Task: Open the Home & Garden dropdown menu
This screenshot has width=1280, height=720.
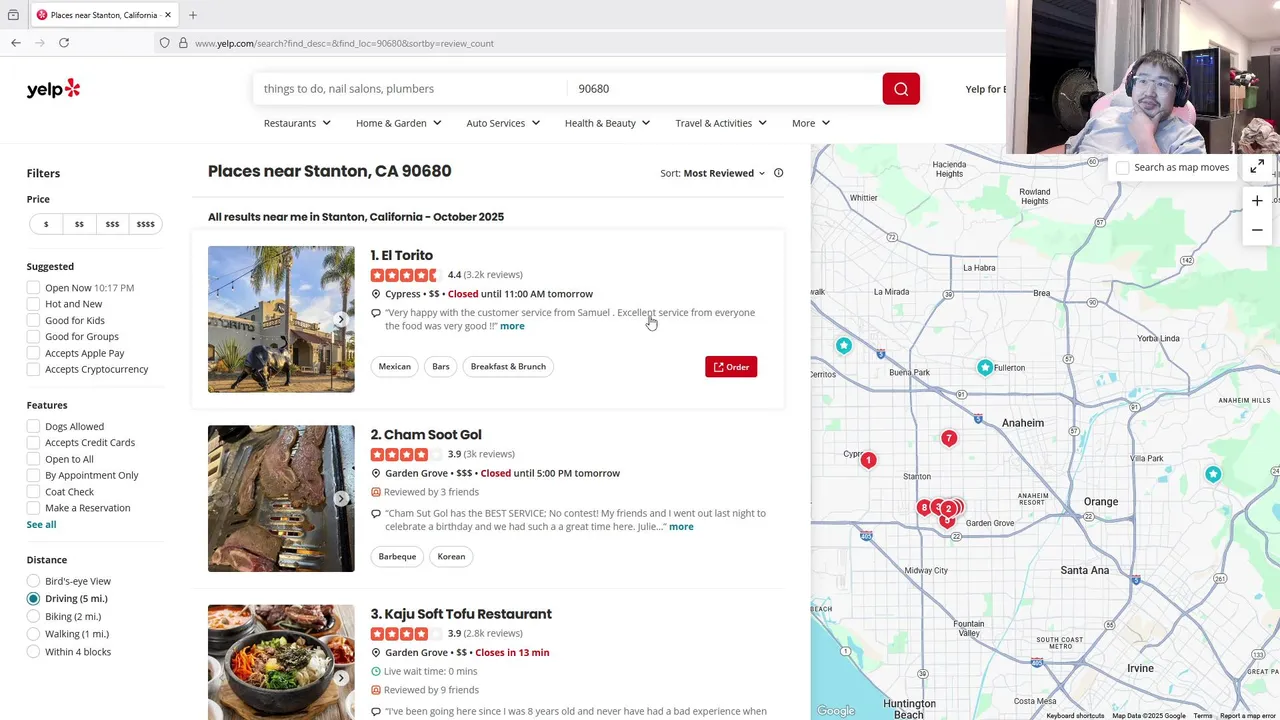Action: 398,123
